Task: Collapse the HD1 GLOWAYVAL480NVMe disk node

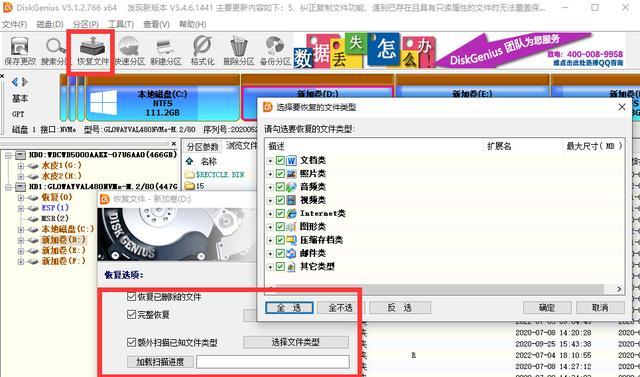Action: coord(8,187)
